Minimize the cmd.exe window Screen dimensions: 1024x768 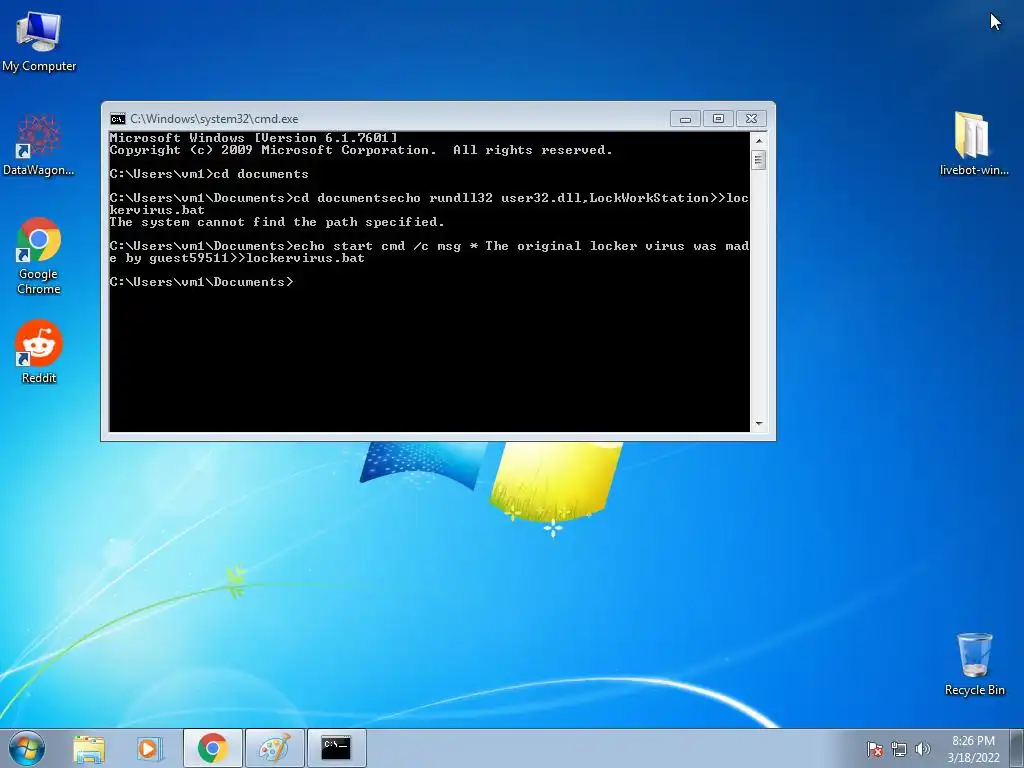coord(686,119)
